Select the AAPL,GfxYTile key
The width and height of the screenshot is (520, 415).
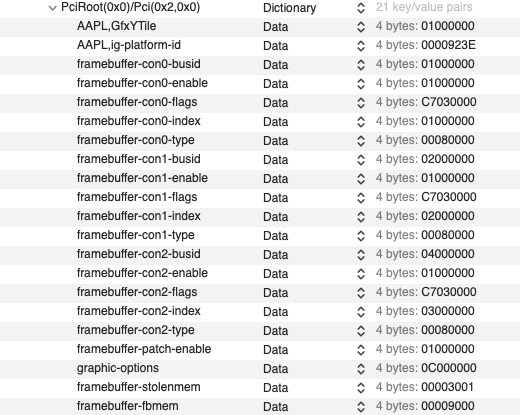(x=116, y=26)
